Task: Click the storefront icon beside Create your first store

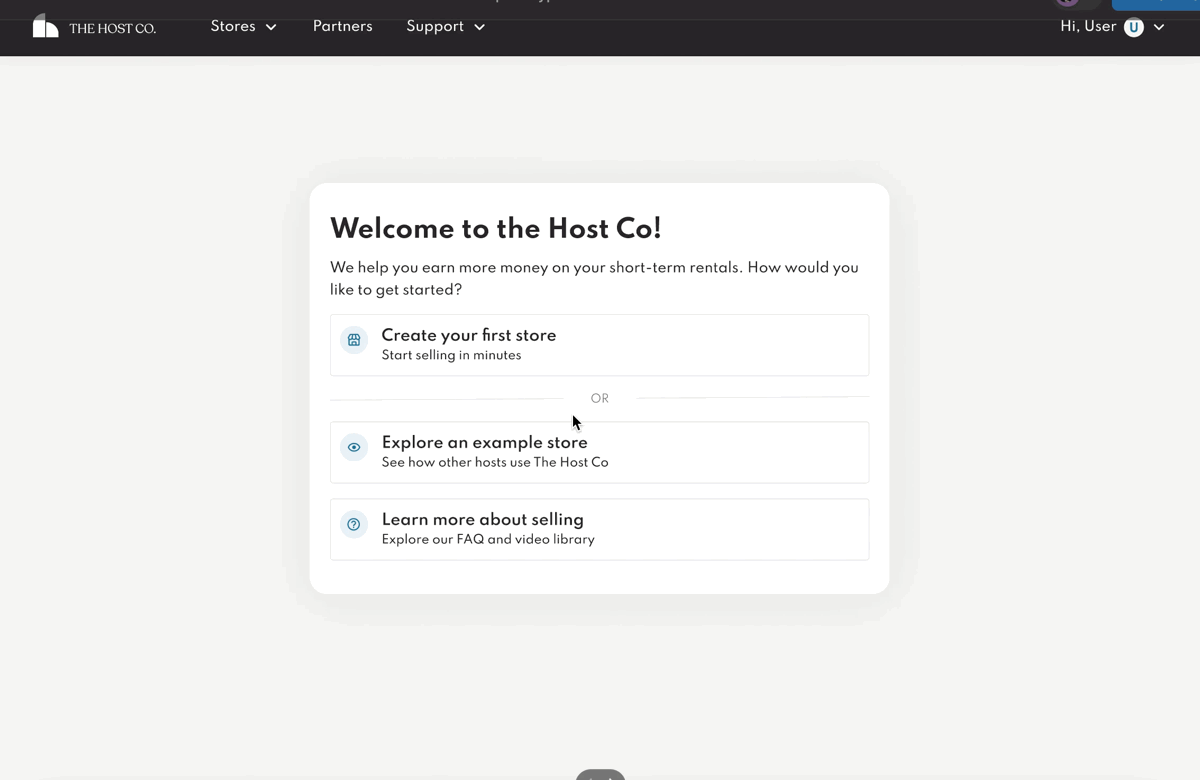Action: 354,340
